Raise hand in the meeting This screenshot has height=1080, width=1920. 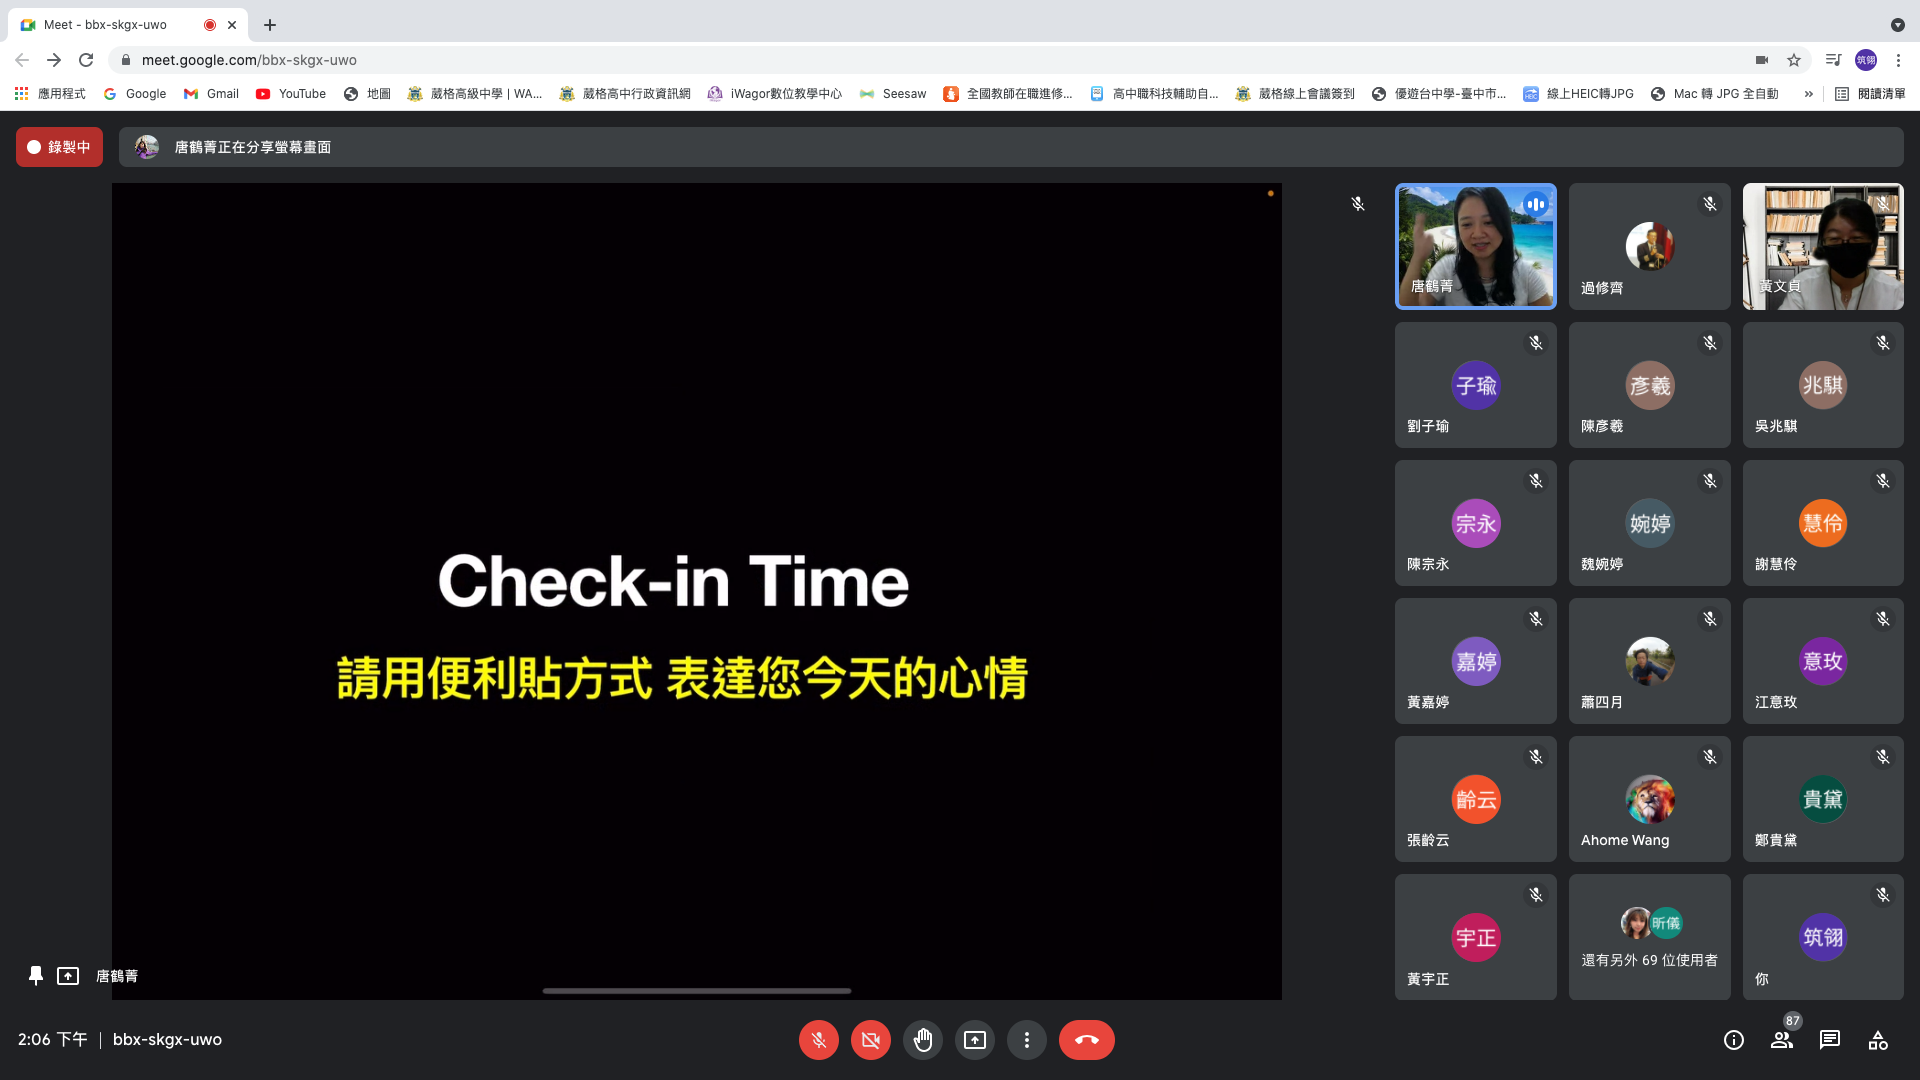[922, 1040]
